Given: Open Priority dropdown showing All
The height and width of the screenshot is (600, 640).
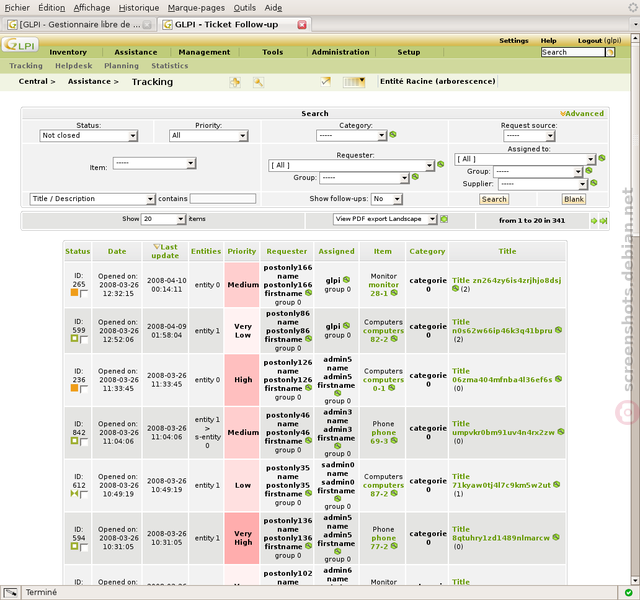Looking at the screenshot, I should [x=209, y=136].
